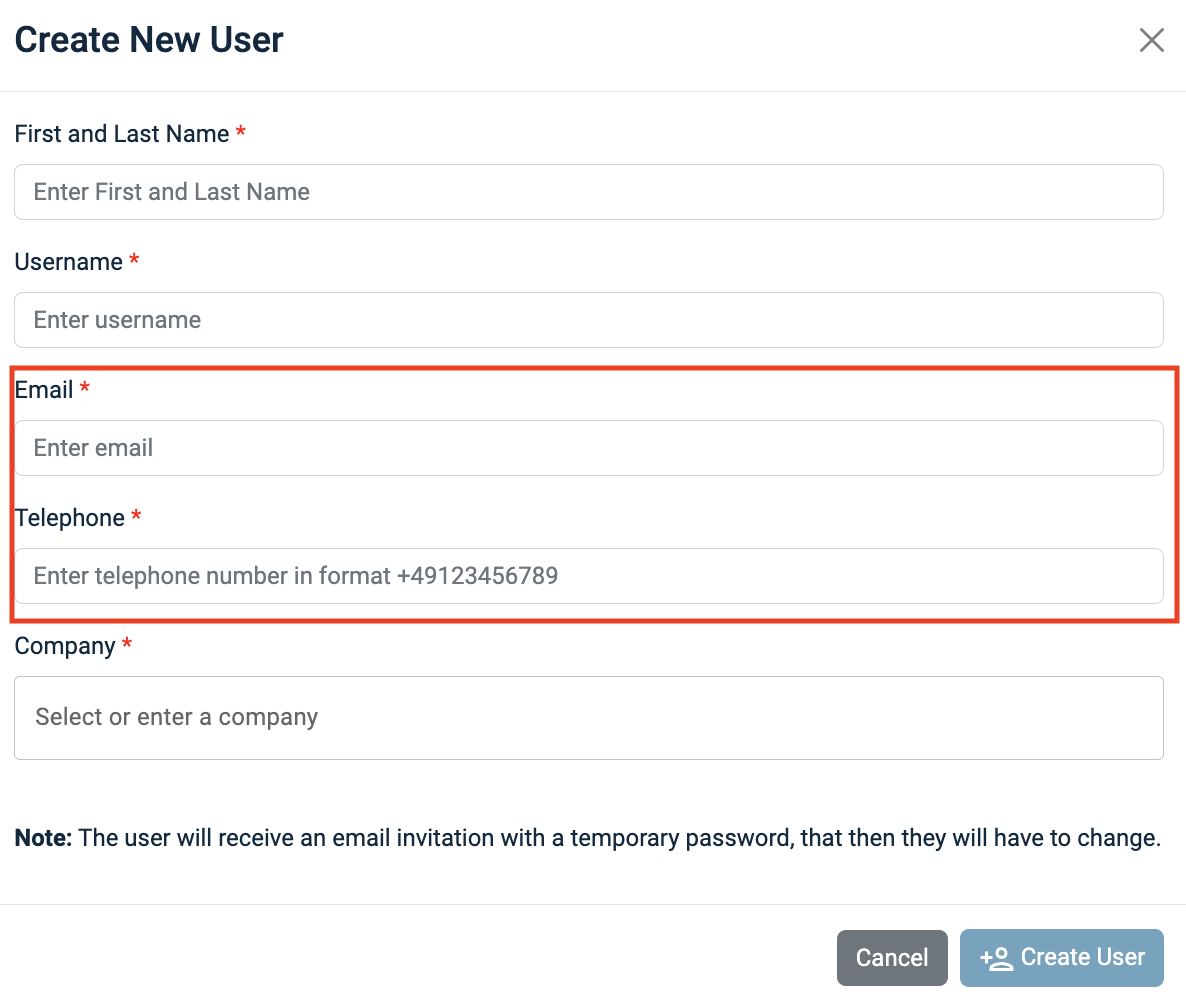Click the Company field label
This screenshot has height=1004, width=1186.
(64, 646)
